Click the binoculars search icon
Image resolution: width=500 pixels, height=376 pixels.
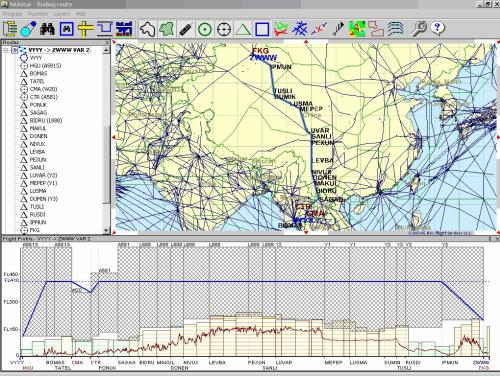tap(47, 29)
